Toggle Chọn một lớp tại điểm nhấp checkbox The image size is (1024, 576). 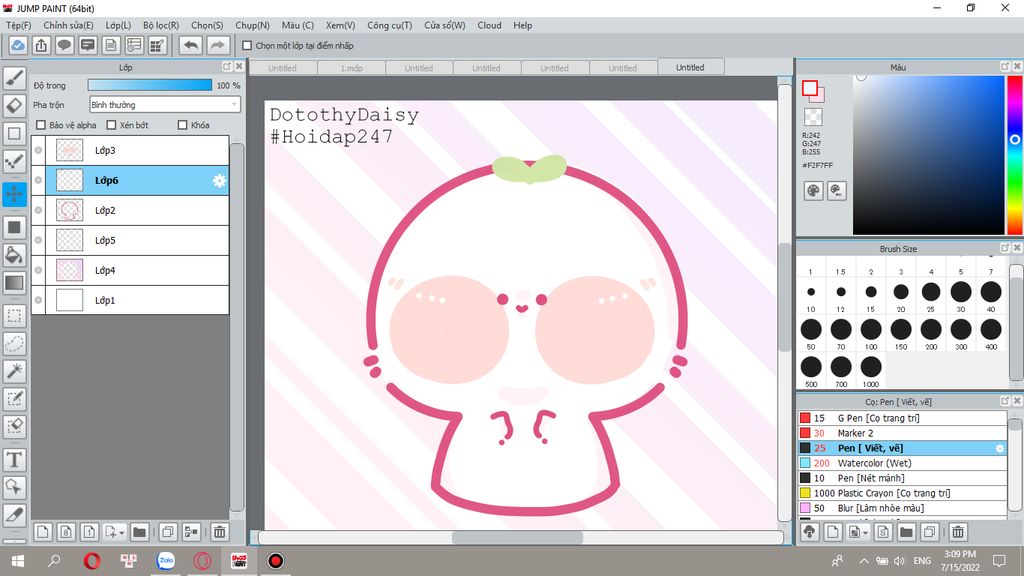[247, 46]
